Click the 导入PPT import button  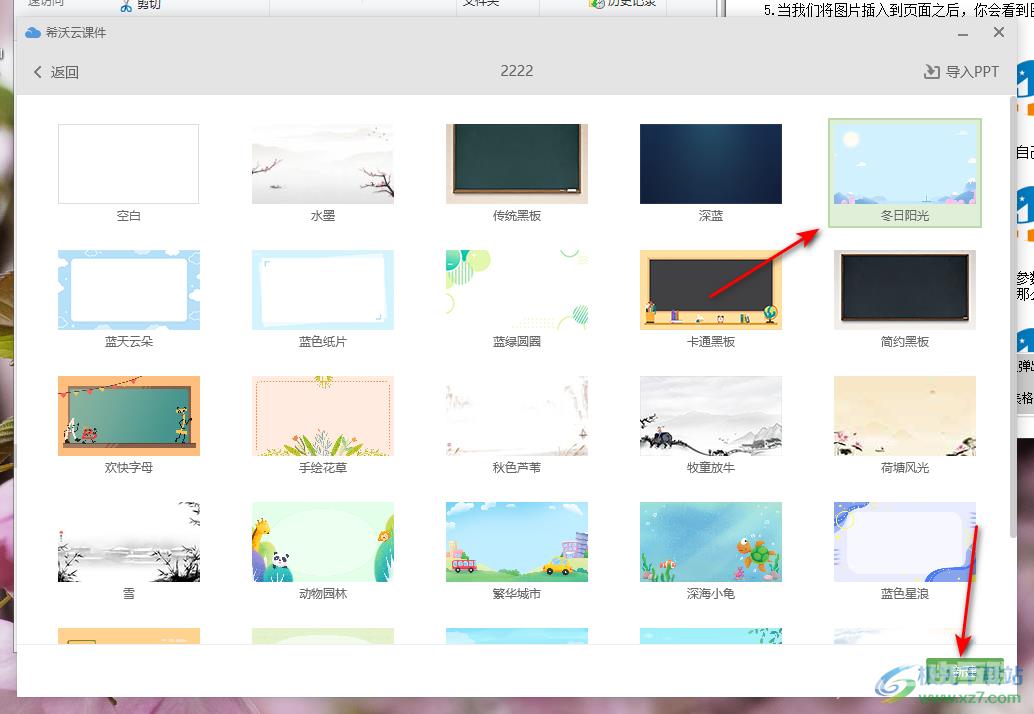[x=961, y=71]
